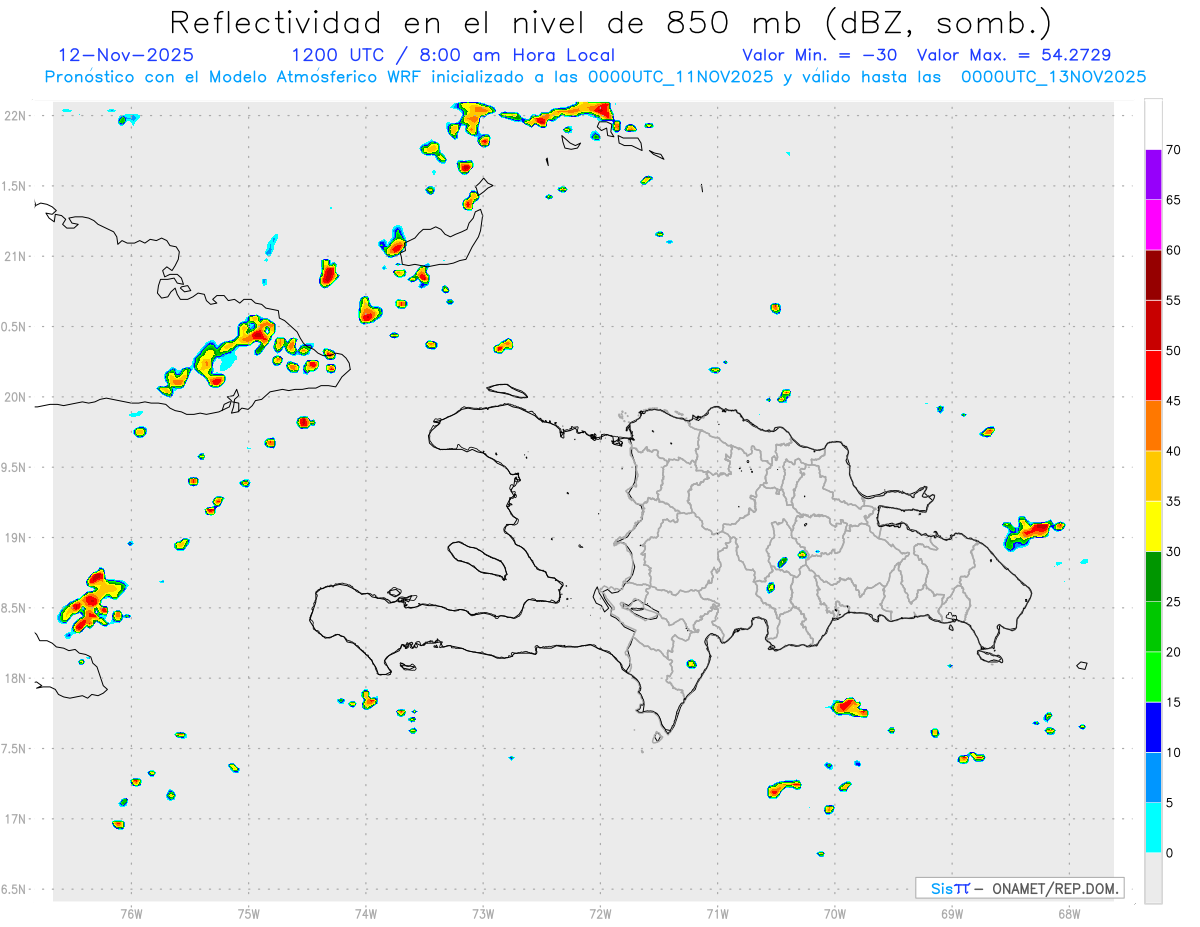
Task: Click the '18N' latitude label
Action: [17, 678]
